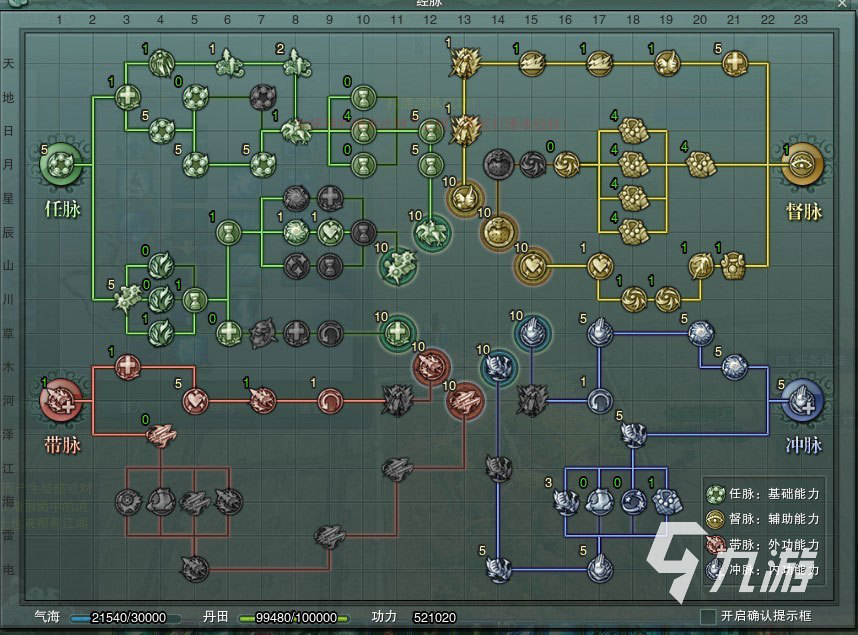Click the blue fist node at level 1
Viewport: 858px width, 635px height.
click(668, 501)
